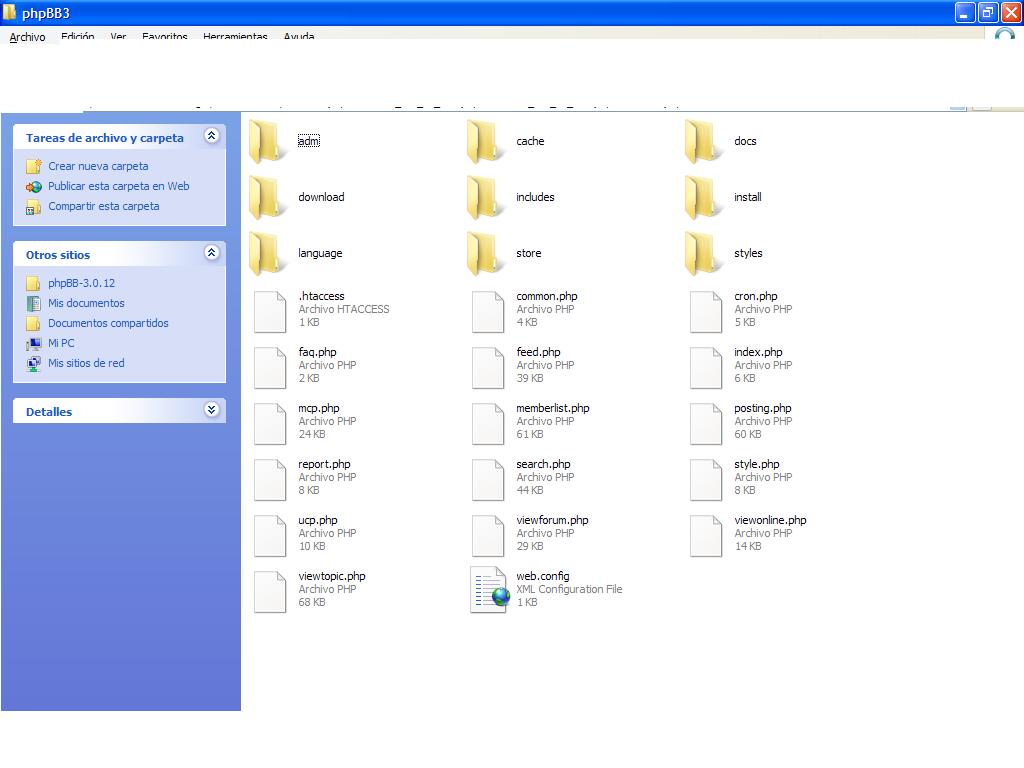Select the styles folder icon

(705, 253)
